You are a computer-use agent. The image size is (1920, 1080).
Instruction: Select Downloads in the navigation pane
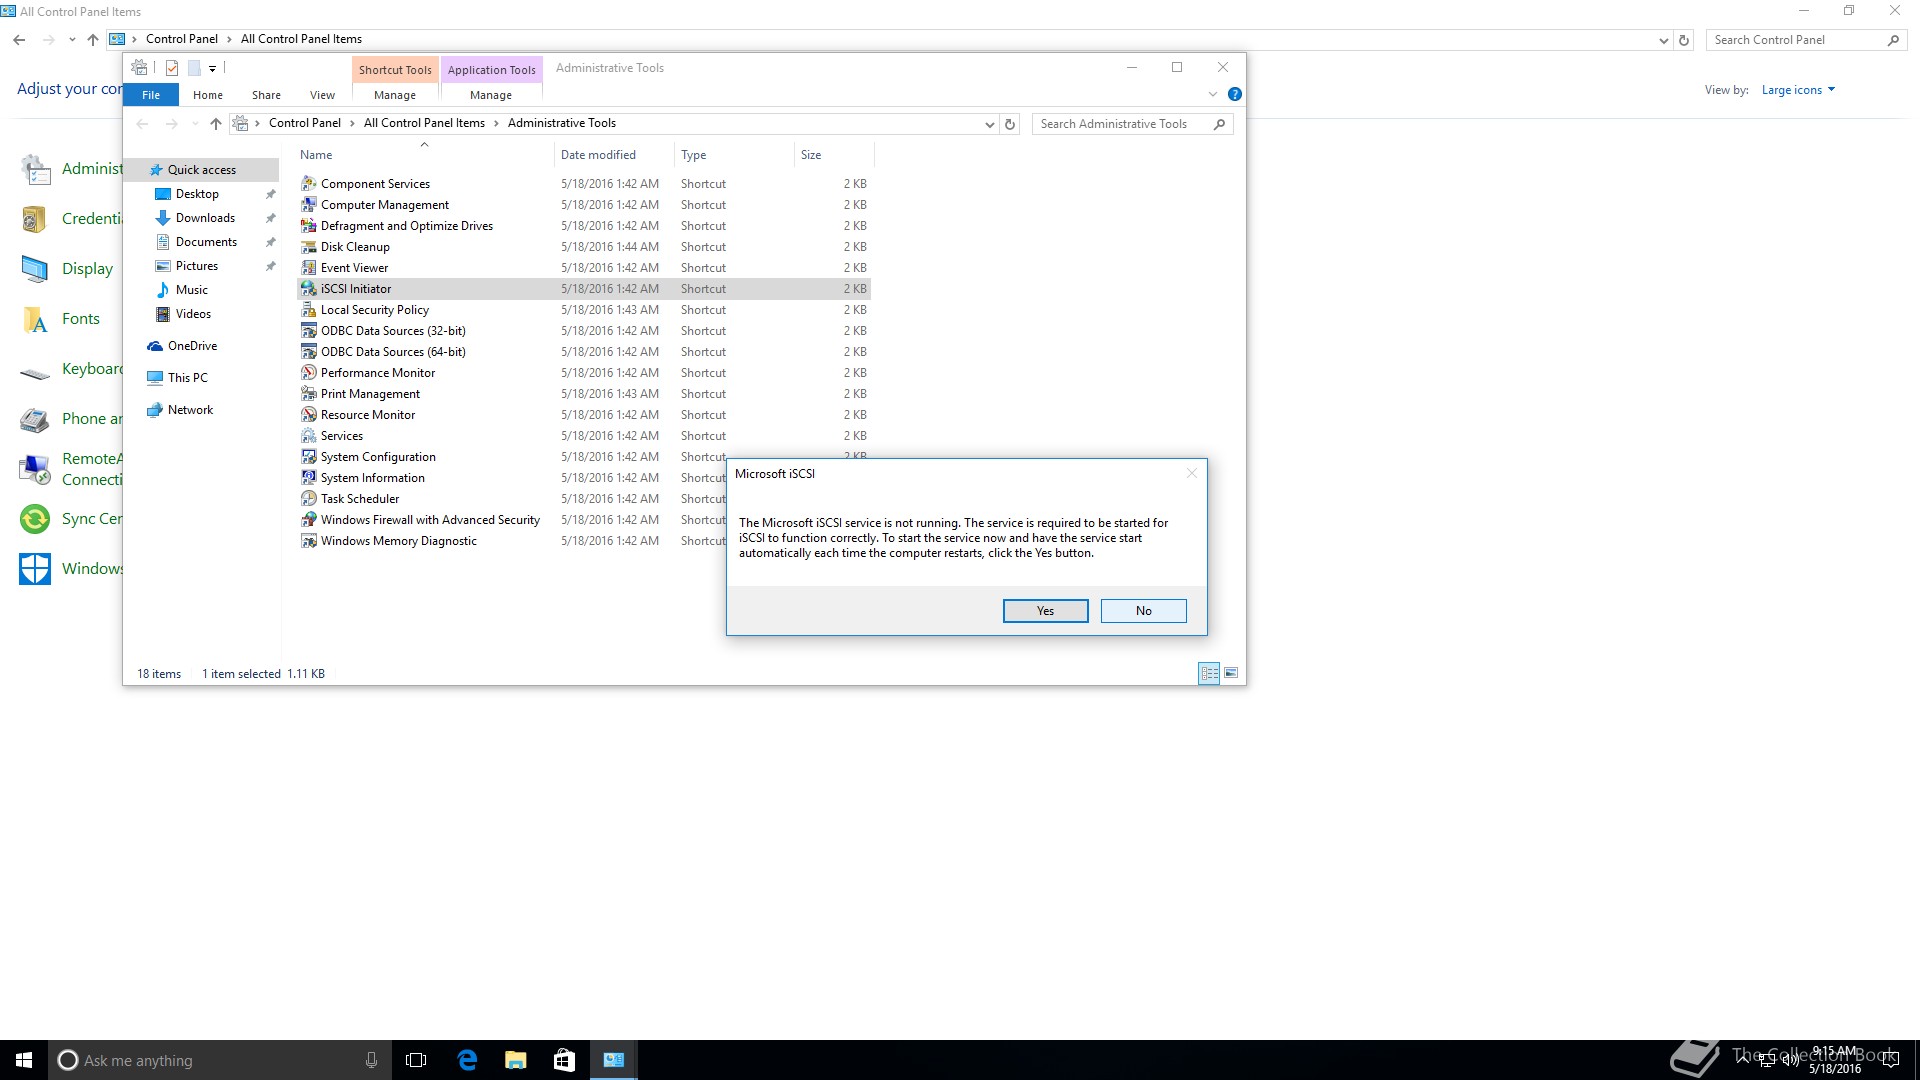click(205, 218)
